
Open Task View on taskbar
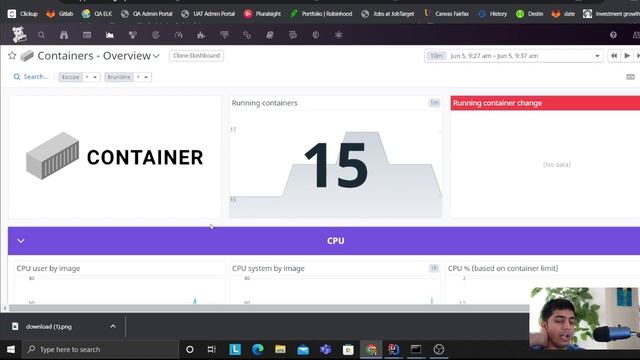211,349
